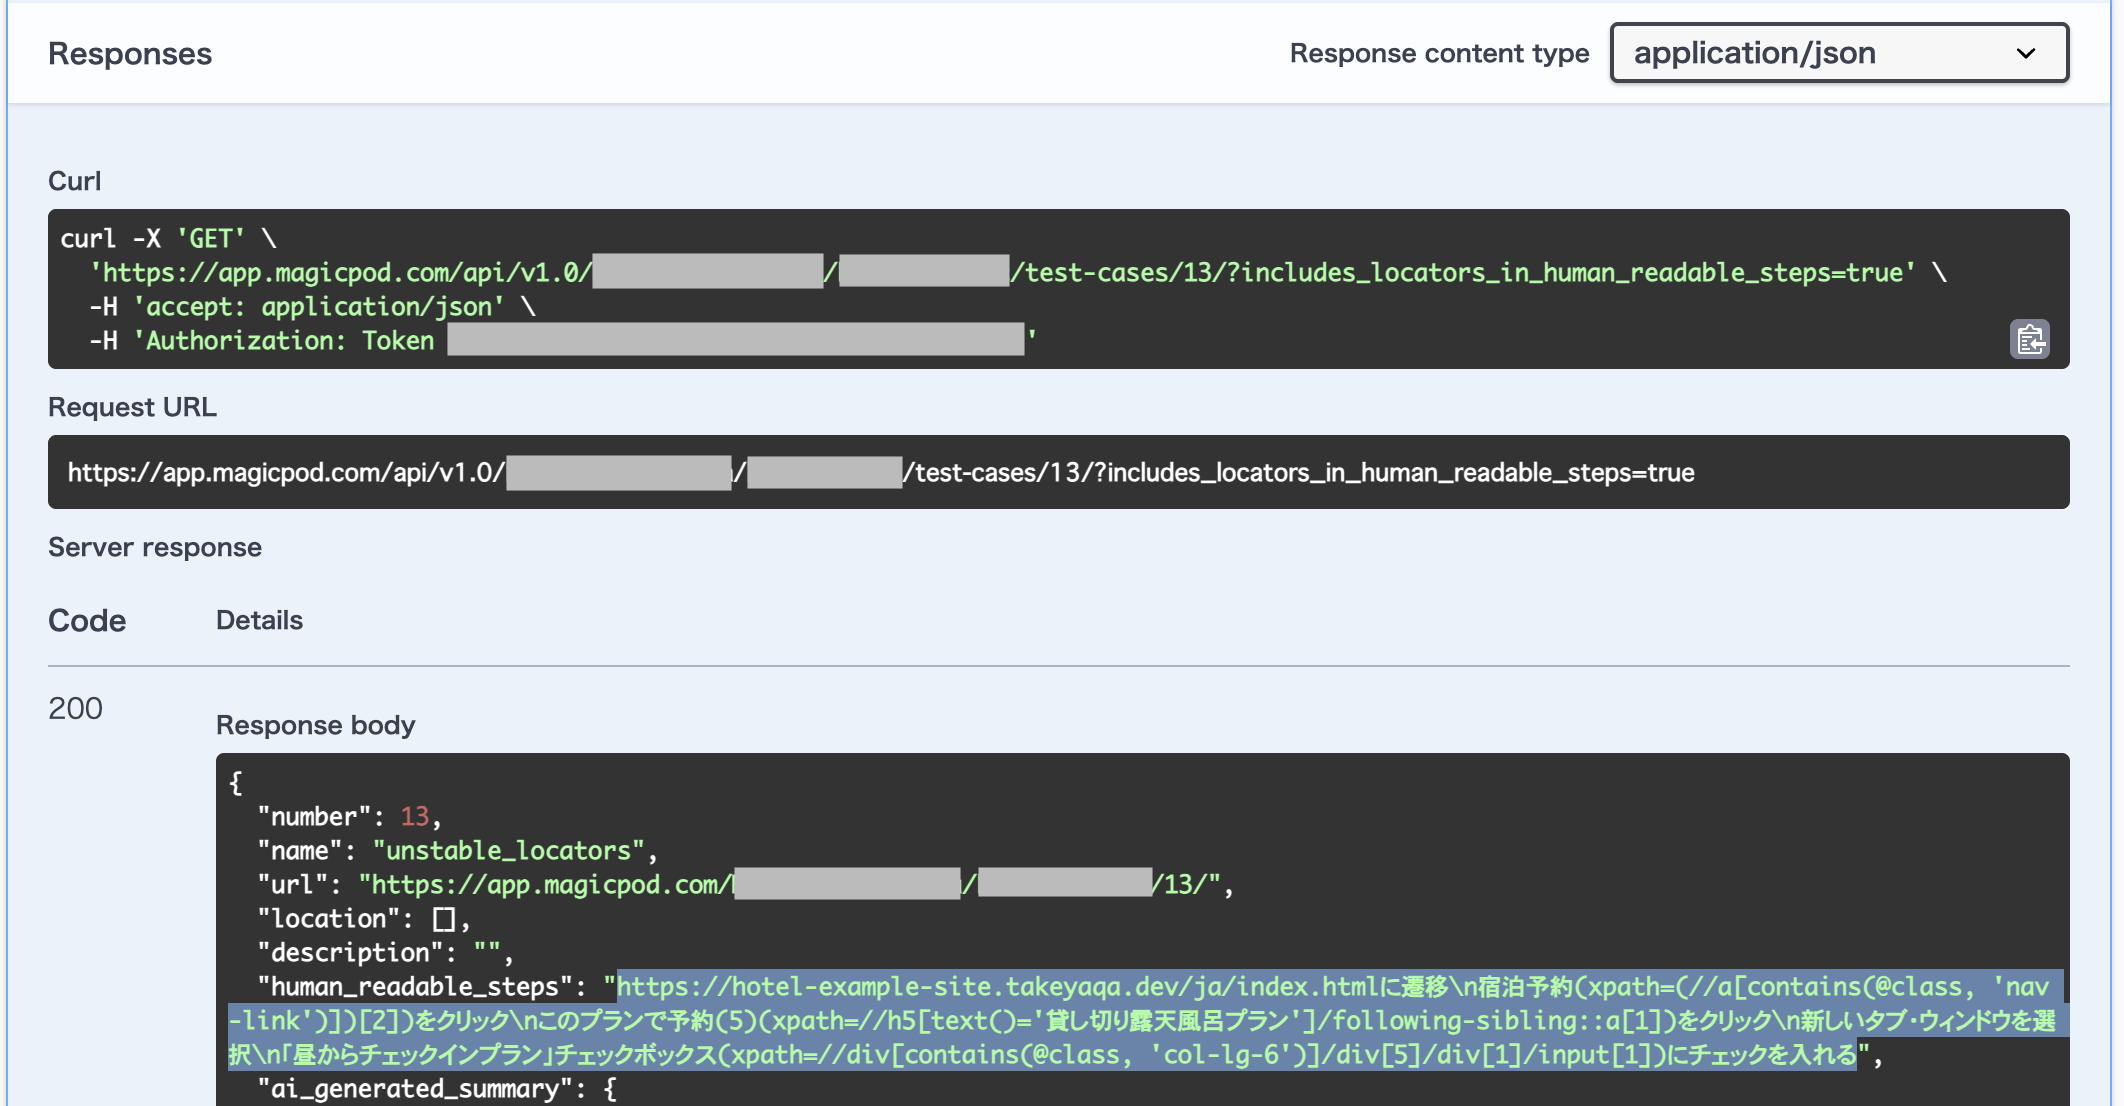Image resolution: width=2124 pixels, height=1106 pixels.
Task: Click the "location": [] line
Action: (x=363, y=919)
